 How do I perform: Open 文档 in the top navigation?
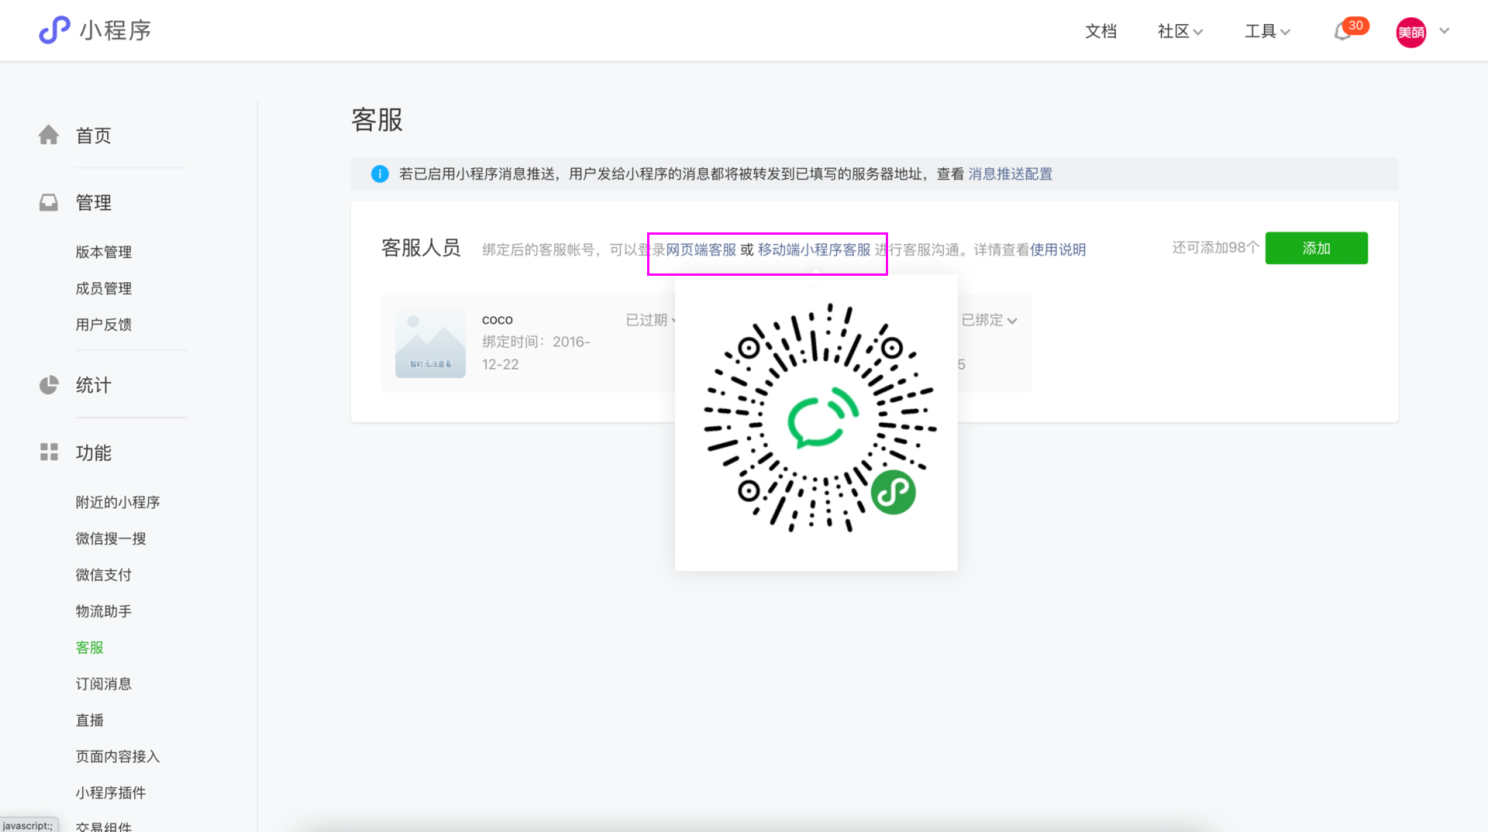(1100, 32)
